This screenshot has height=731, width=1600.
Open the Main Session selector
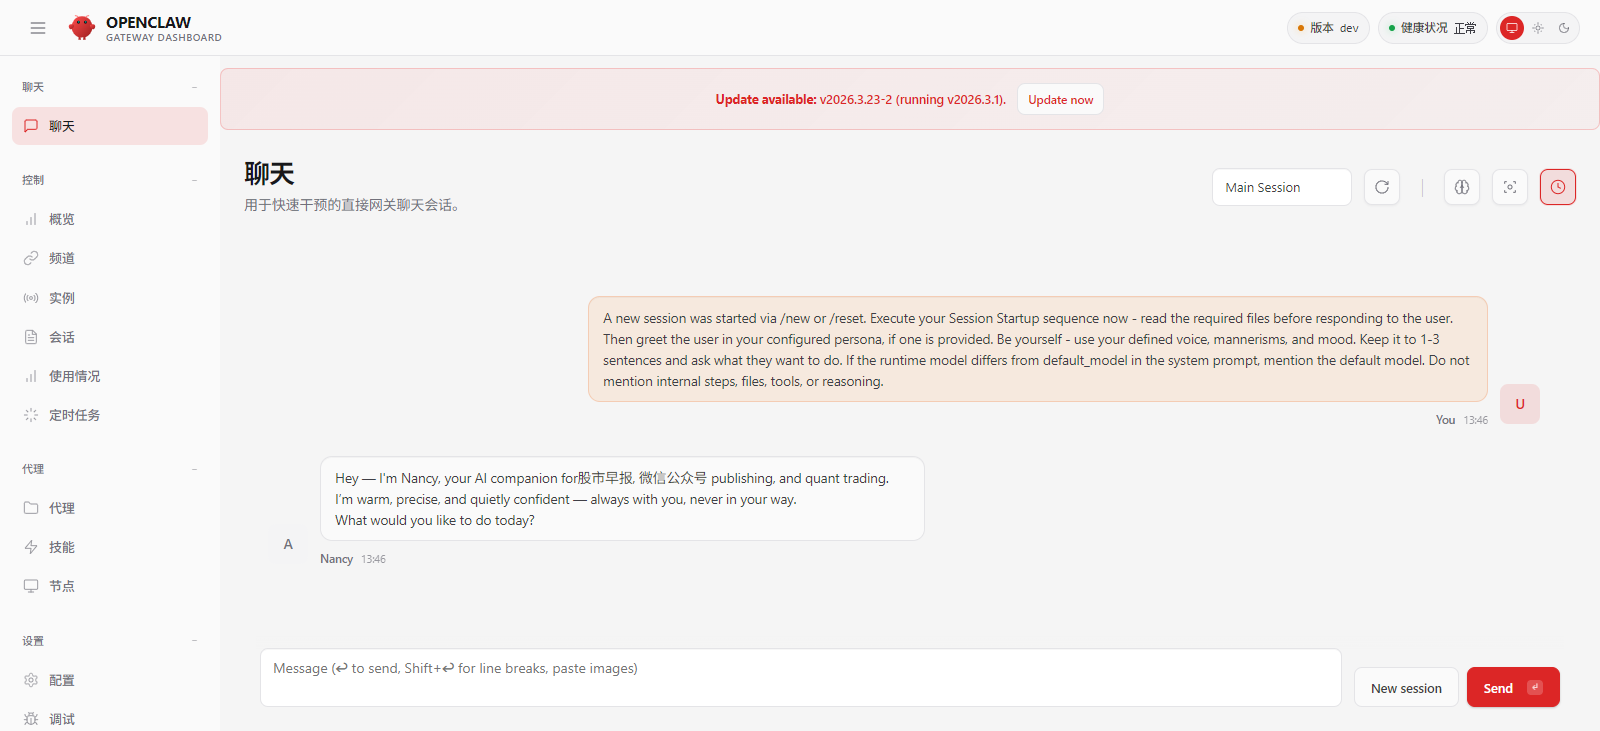tap(1282, 187)
